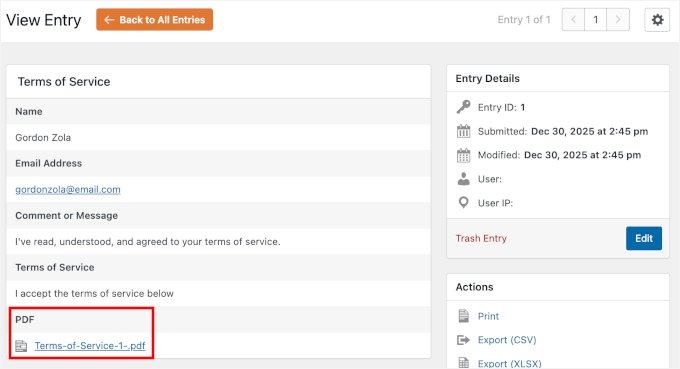
Task: Click the Modified calendar icon
Action: (463, 155)
